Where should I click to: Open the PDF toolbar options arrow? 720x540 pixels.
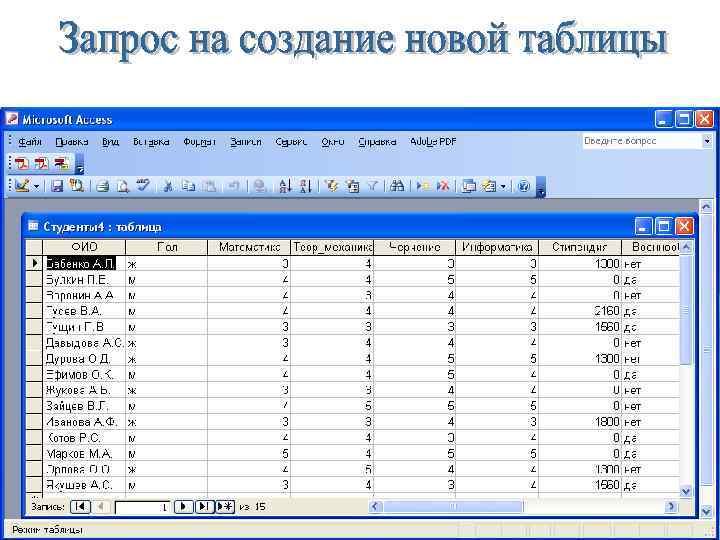pos(79,165)
